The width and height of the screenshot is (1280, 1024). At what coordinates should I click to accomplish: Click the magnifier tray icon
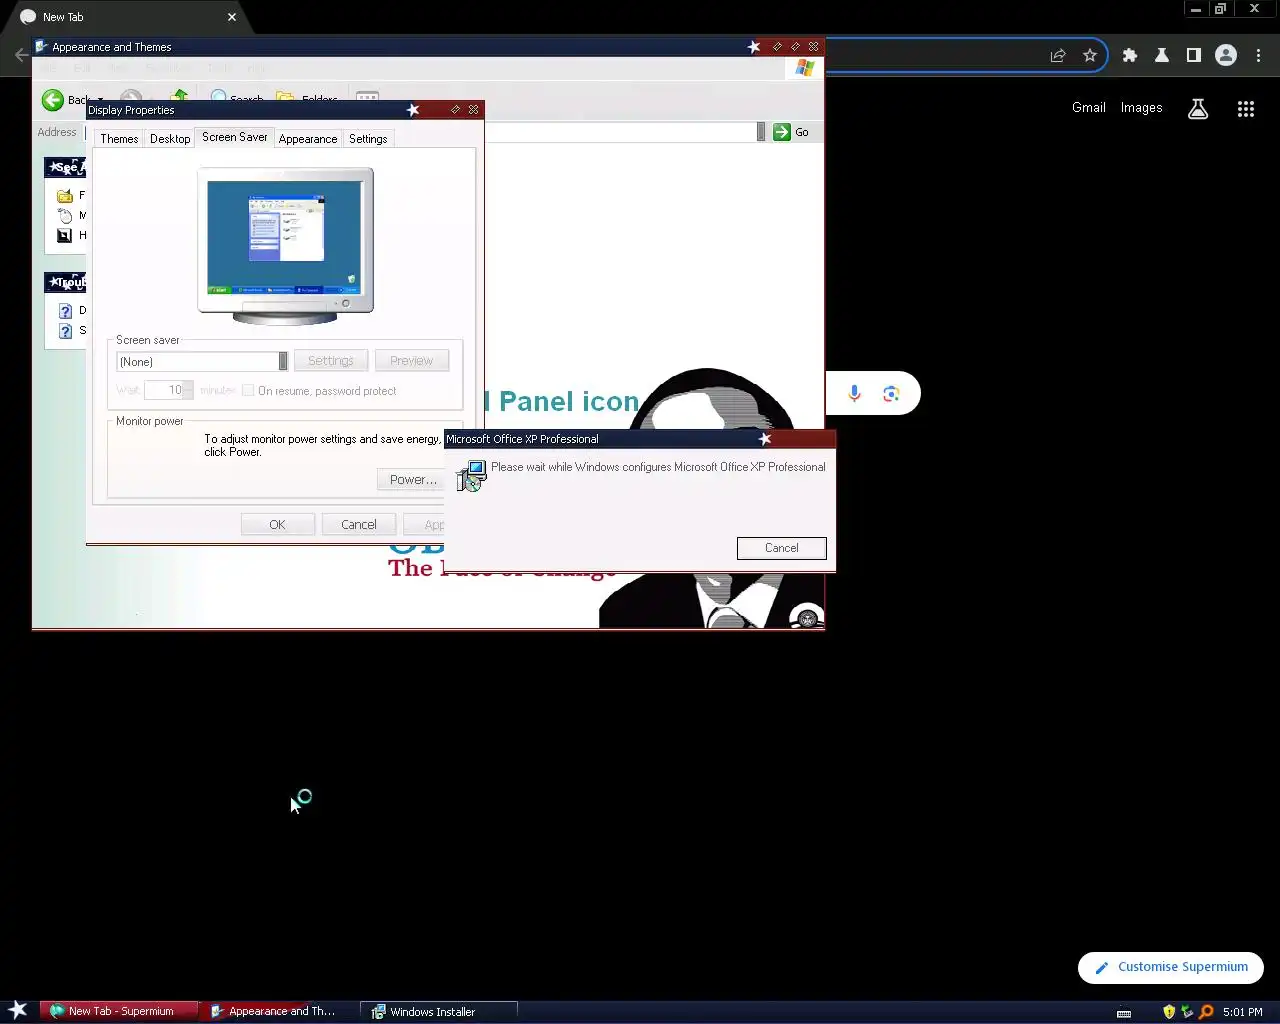1206,1012
